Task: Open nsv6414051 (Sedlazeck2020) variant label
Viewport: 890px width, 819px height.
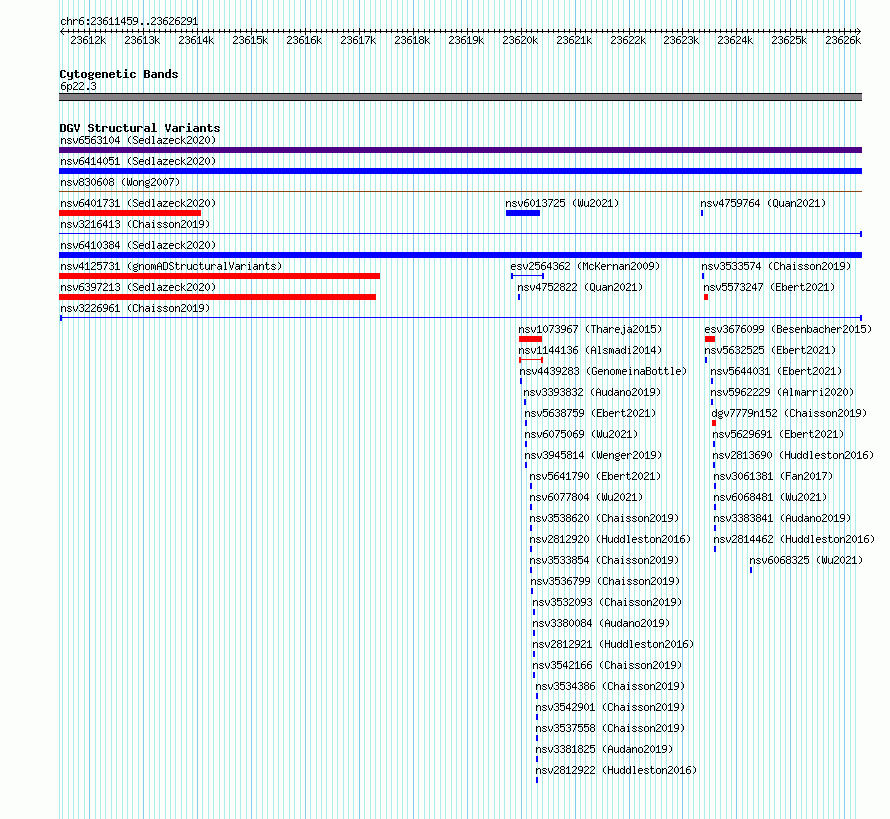Action: pos(138,161)
